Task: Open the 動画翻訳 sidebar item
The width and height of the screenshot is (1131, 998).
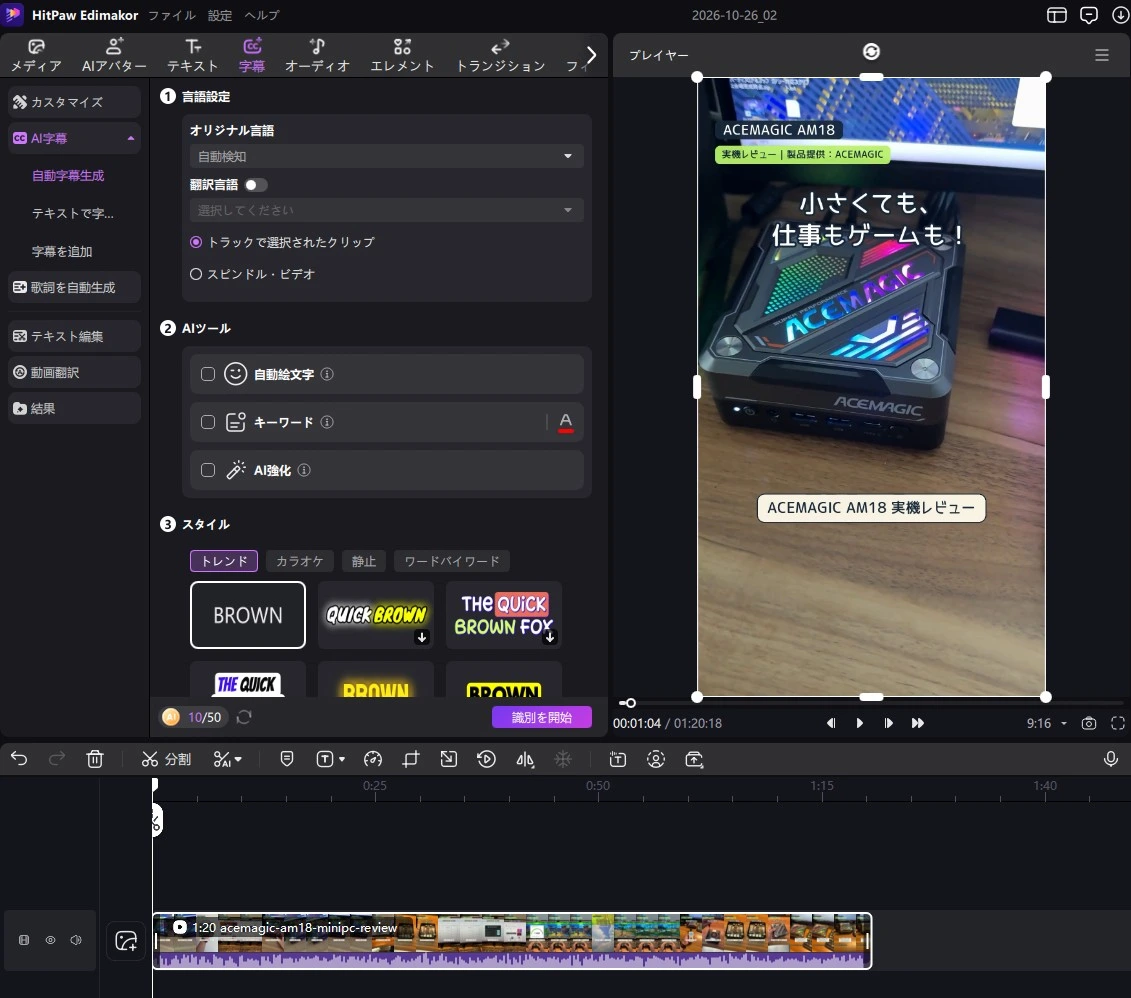Action: pos(74,372)
